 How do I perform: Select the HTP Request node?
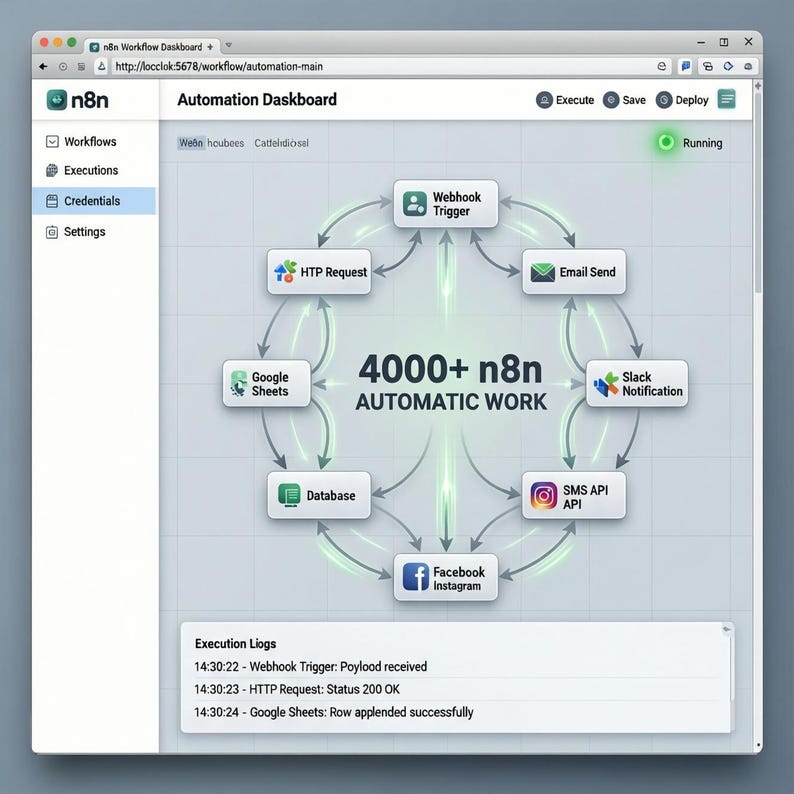point(319,272)
